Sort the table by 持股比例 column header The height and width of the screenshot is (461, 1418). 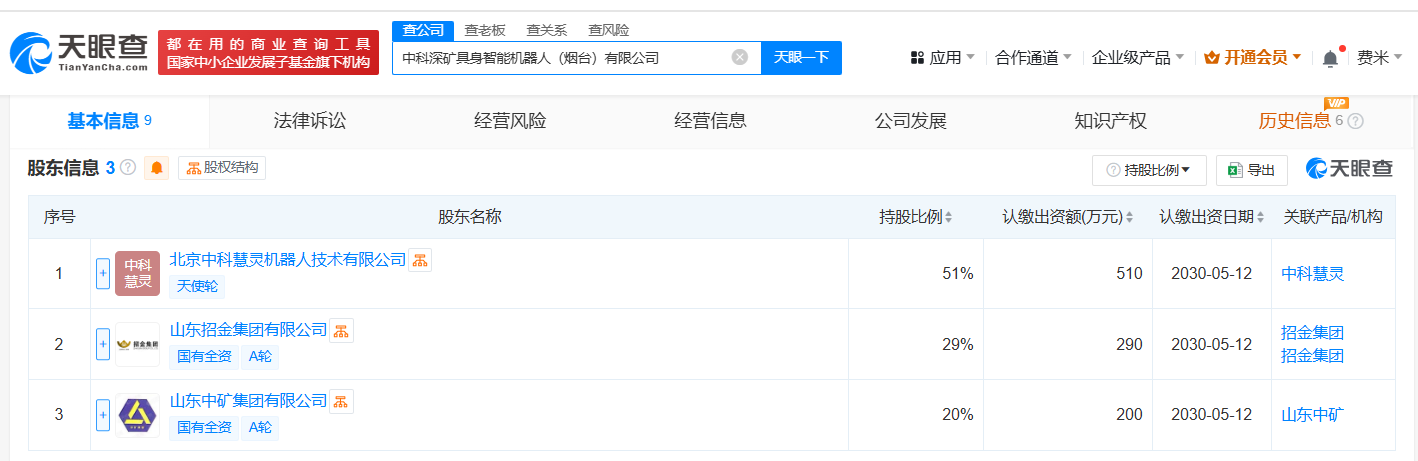(x=915, y=217)
